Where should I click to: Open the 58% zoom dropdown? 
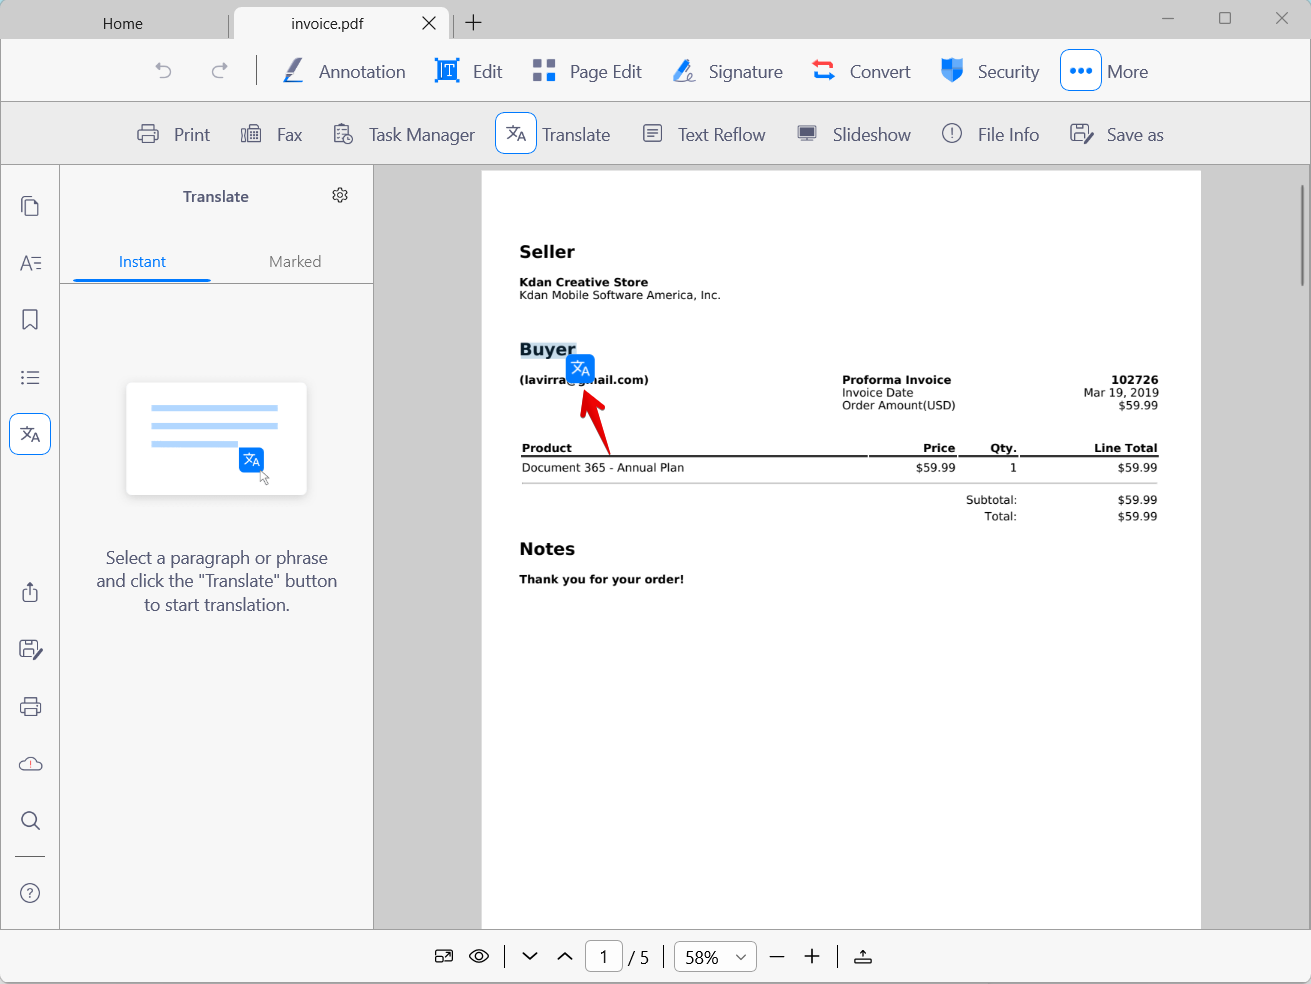pos(715,957)
